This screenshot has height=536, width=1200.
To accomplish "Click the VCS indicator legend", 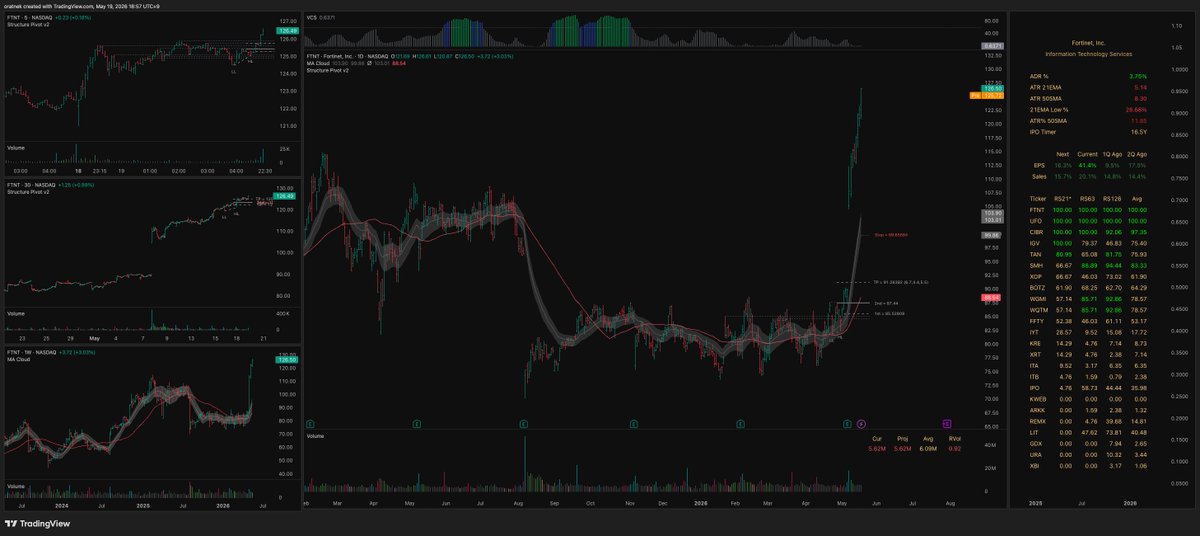I will tap(321, 17).
